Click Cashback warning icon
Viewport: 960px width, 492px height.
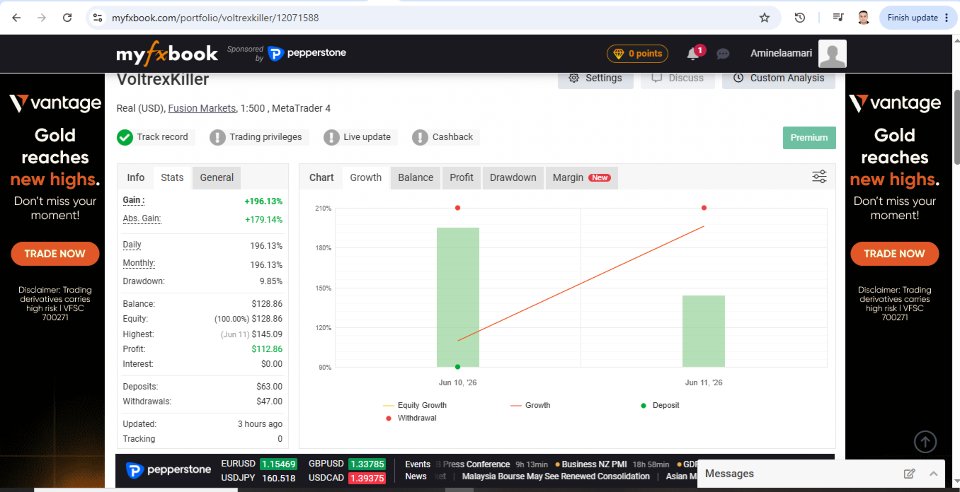pos(420,137)
